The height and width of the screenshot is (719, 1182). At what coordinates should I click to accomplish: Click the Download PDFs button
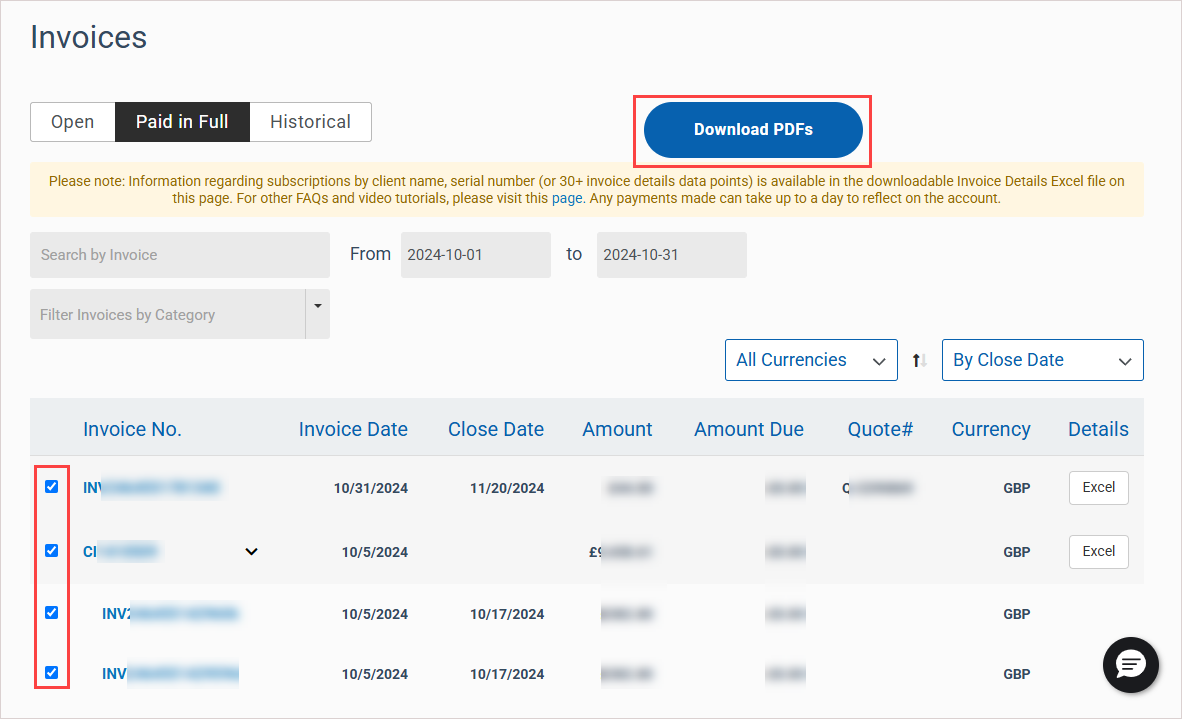coord(753,130)
